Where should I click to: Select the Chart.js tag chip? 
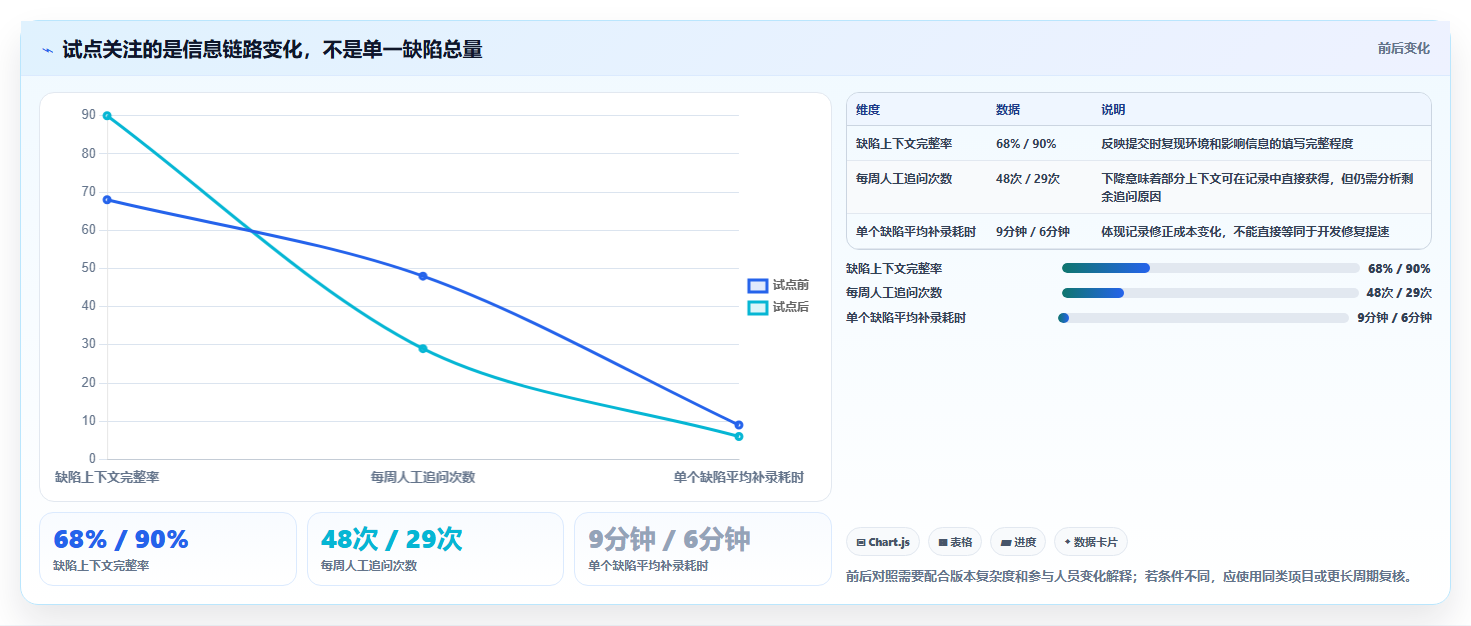(883, 542)
